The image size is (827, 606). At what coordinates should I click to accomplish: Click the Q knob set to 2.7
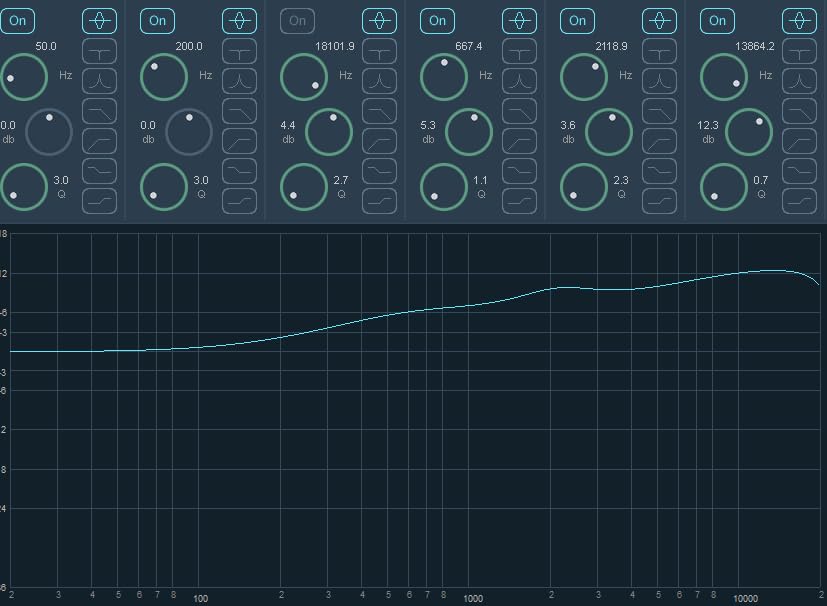[304, 187]
